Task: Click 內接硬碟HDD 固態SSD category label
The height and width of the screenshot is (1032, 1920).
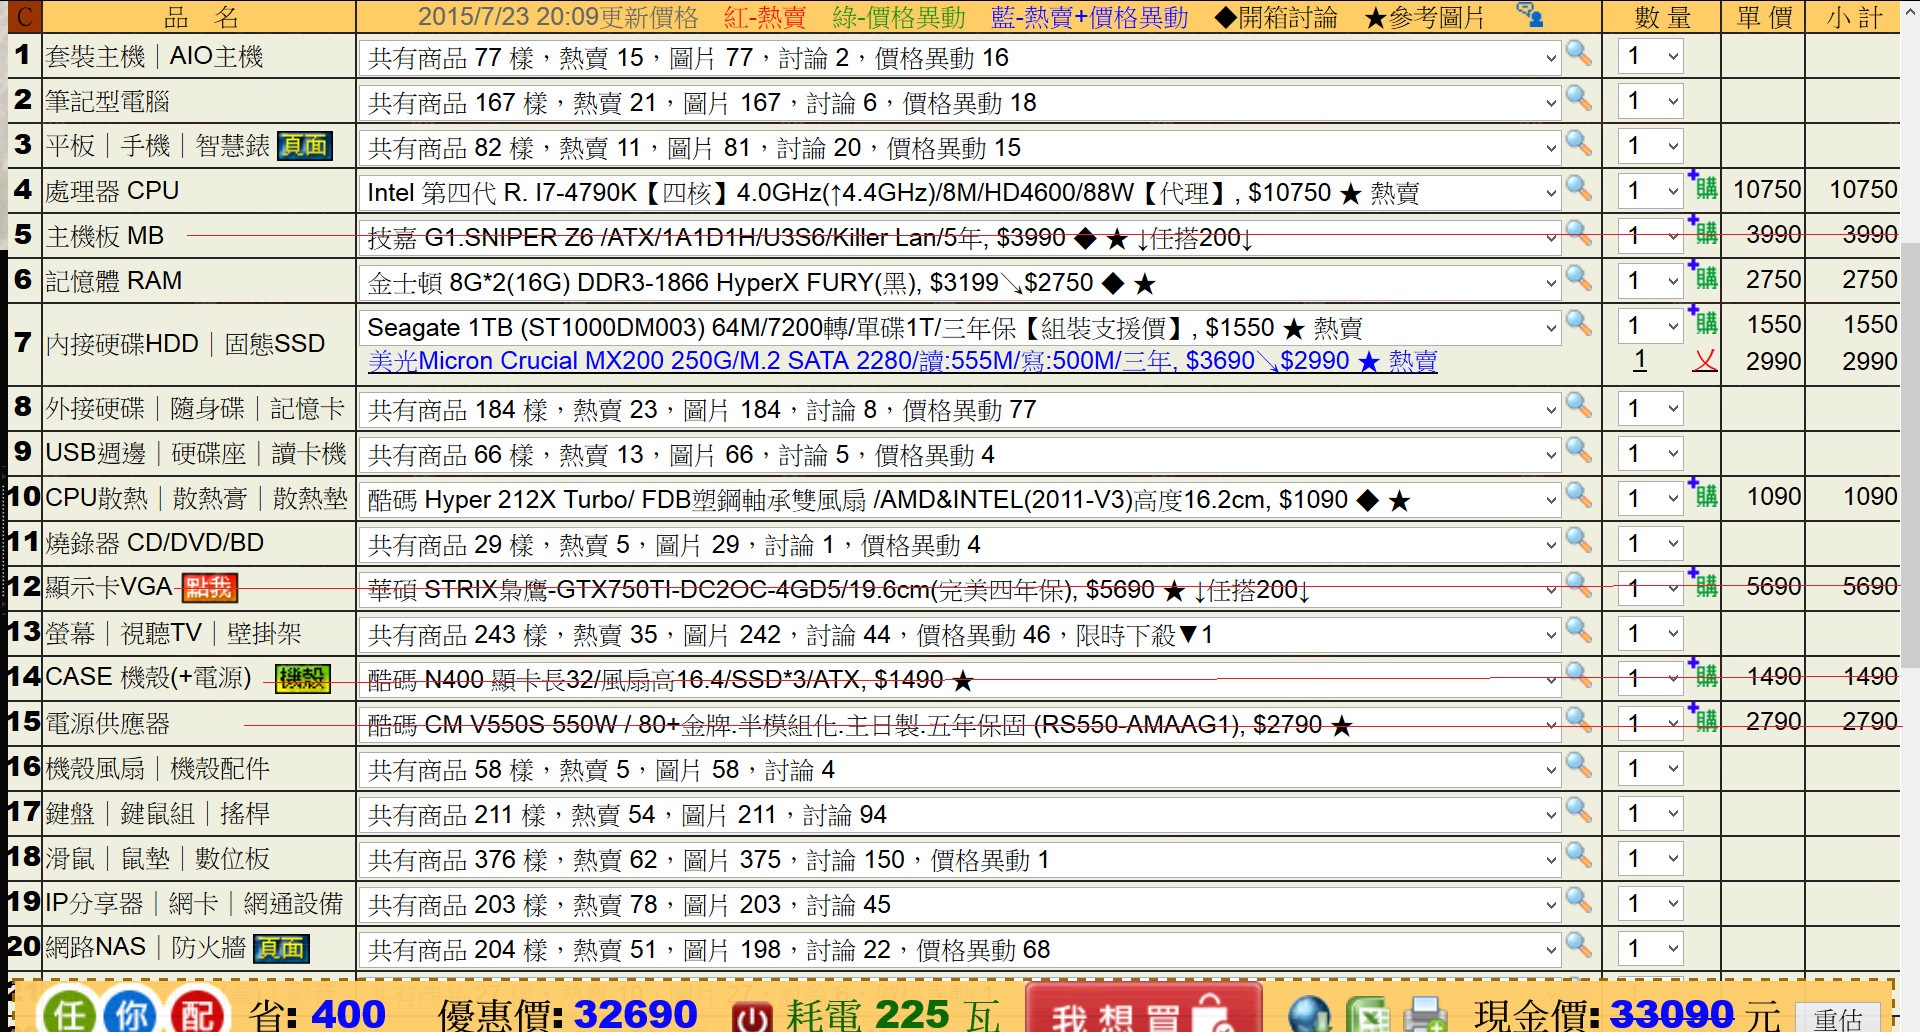Action: pyautogui.click(x=185, y=343)
